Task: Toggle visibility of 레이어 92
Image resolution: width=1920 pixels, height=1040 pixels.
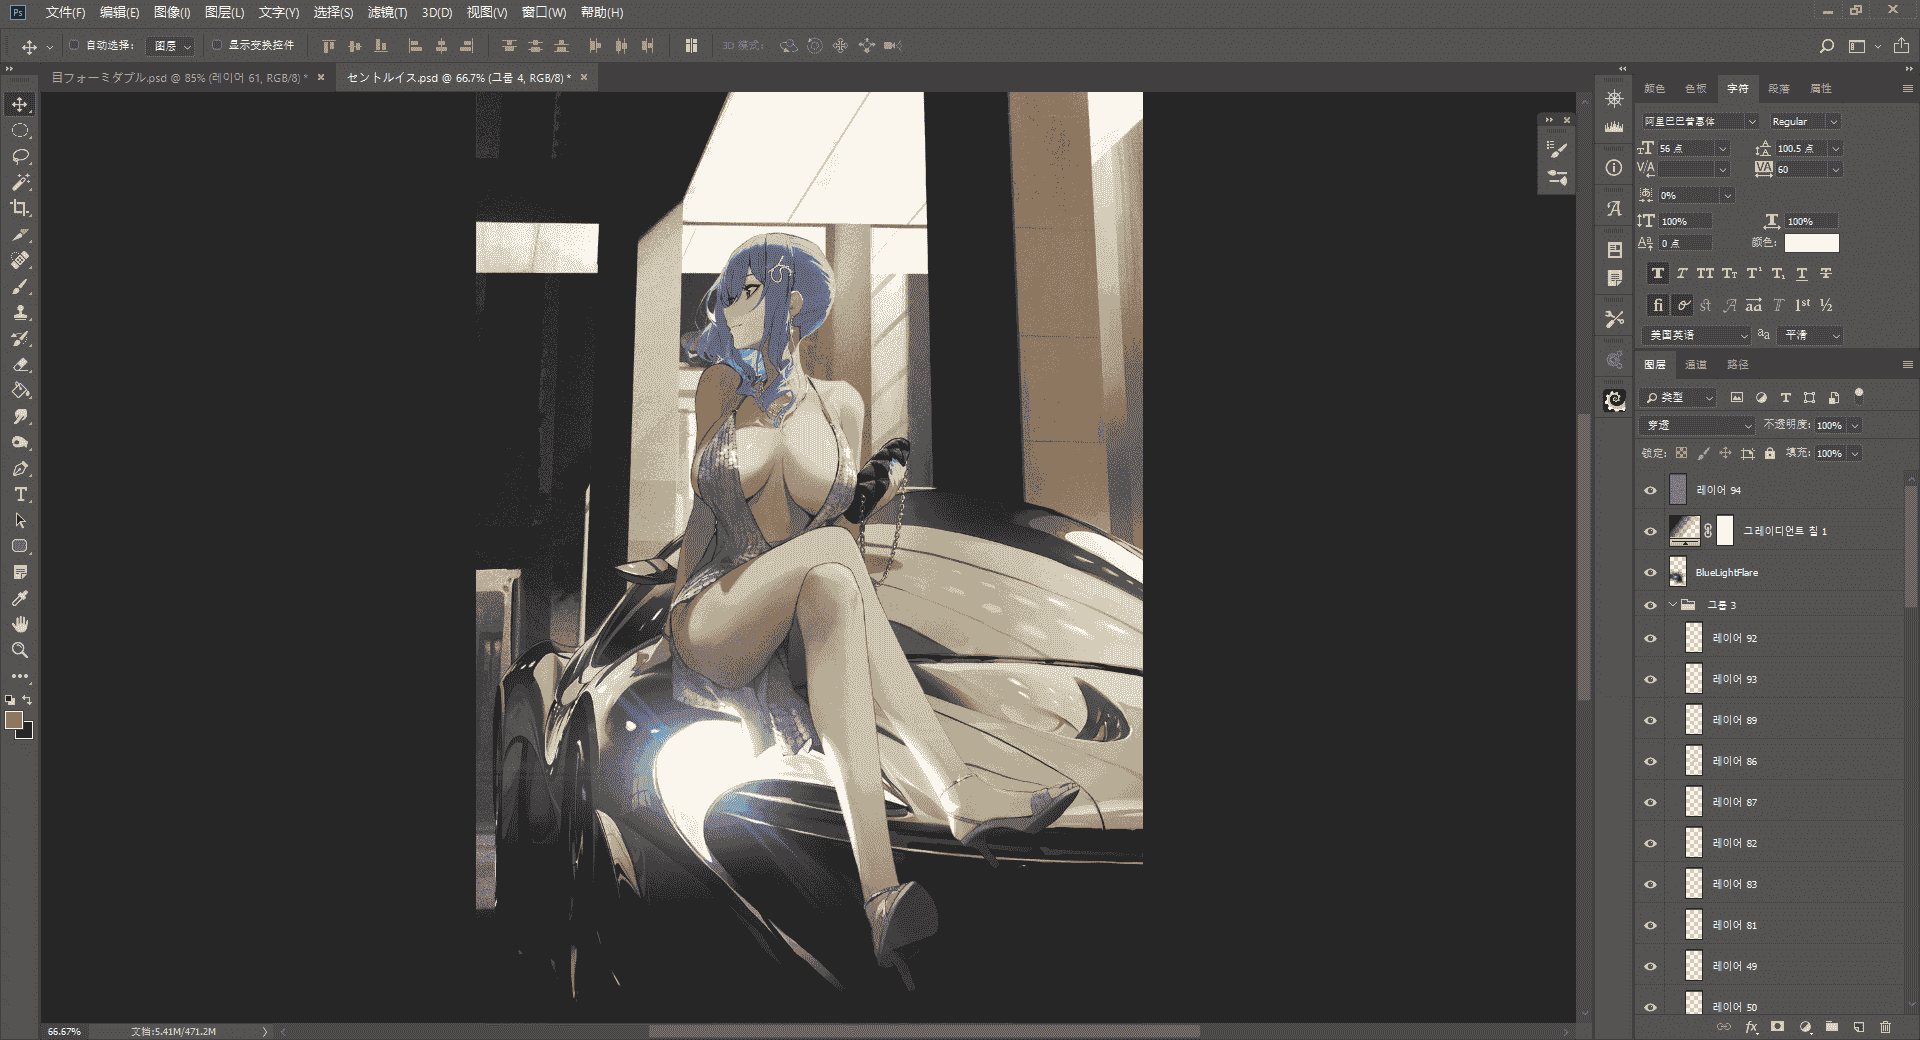Action: pyautogui.click(x=1651, y=638)
